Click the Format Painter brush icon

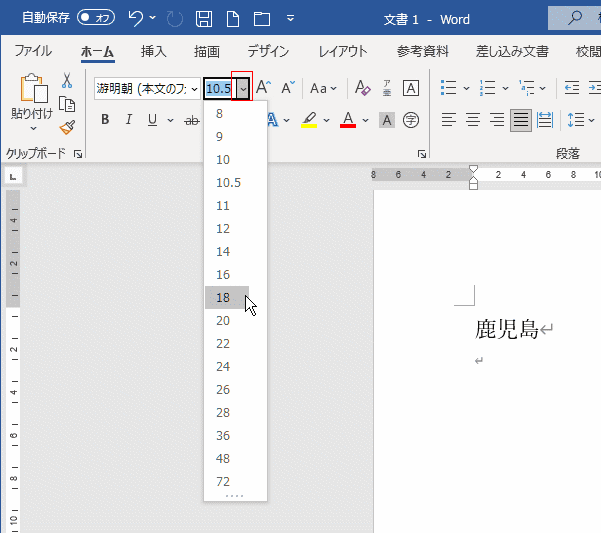coord(67,127)
